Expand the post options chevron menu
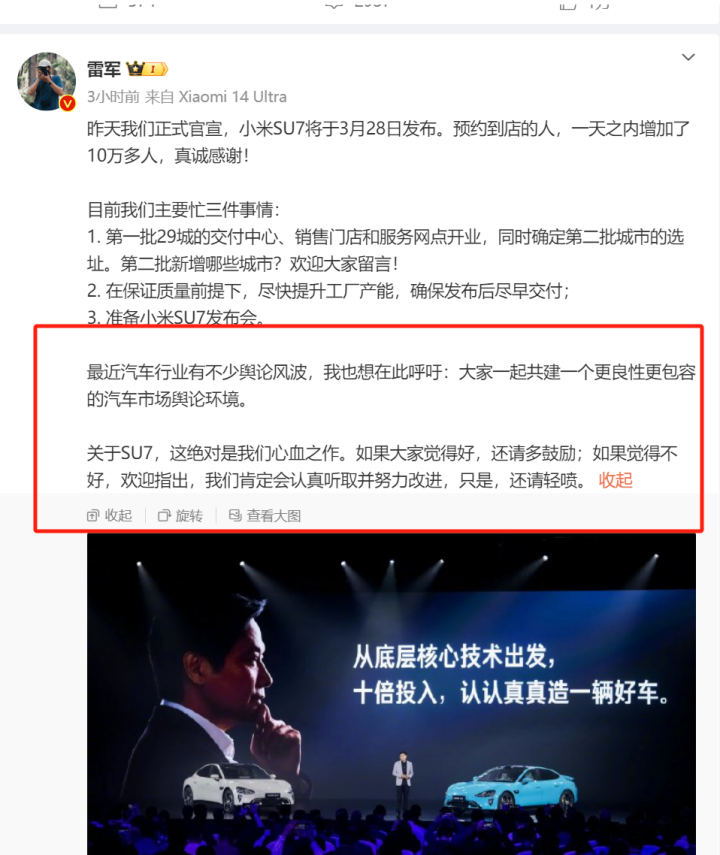This screenshot has width=720, height=855. [x=688, y=57]
